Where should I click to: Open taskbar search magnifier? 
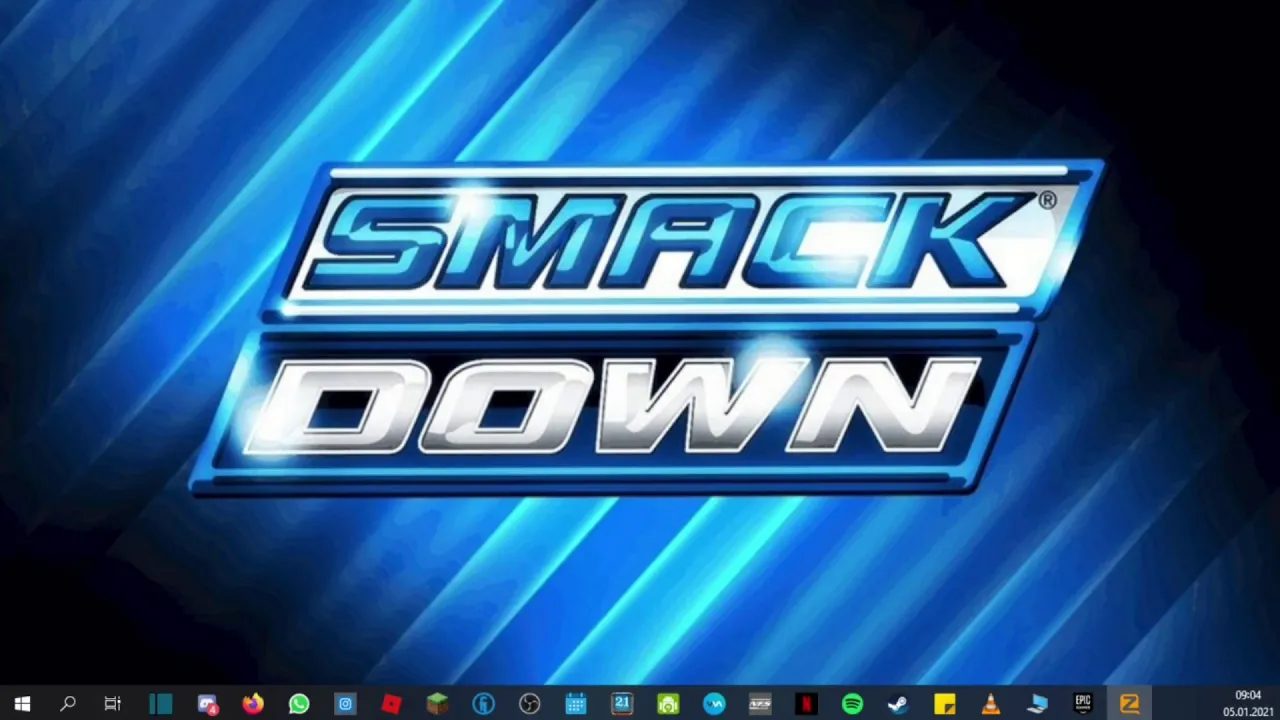[68, 704]
